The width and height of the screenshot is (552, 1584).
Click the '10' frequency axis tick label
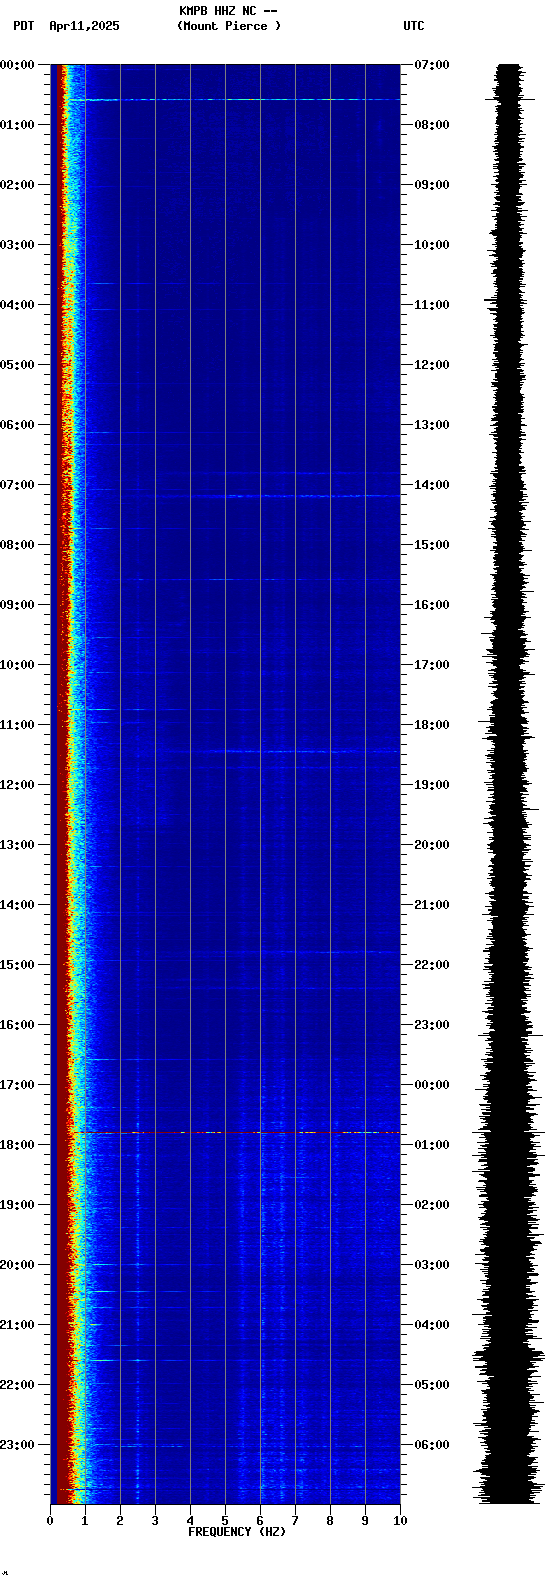(x=400, y=1521)
